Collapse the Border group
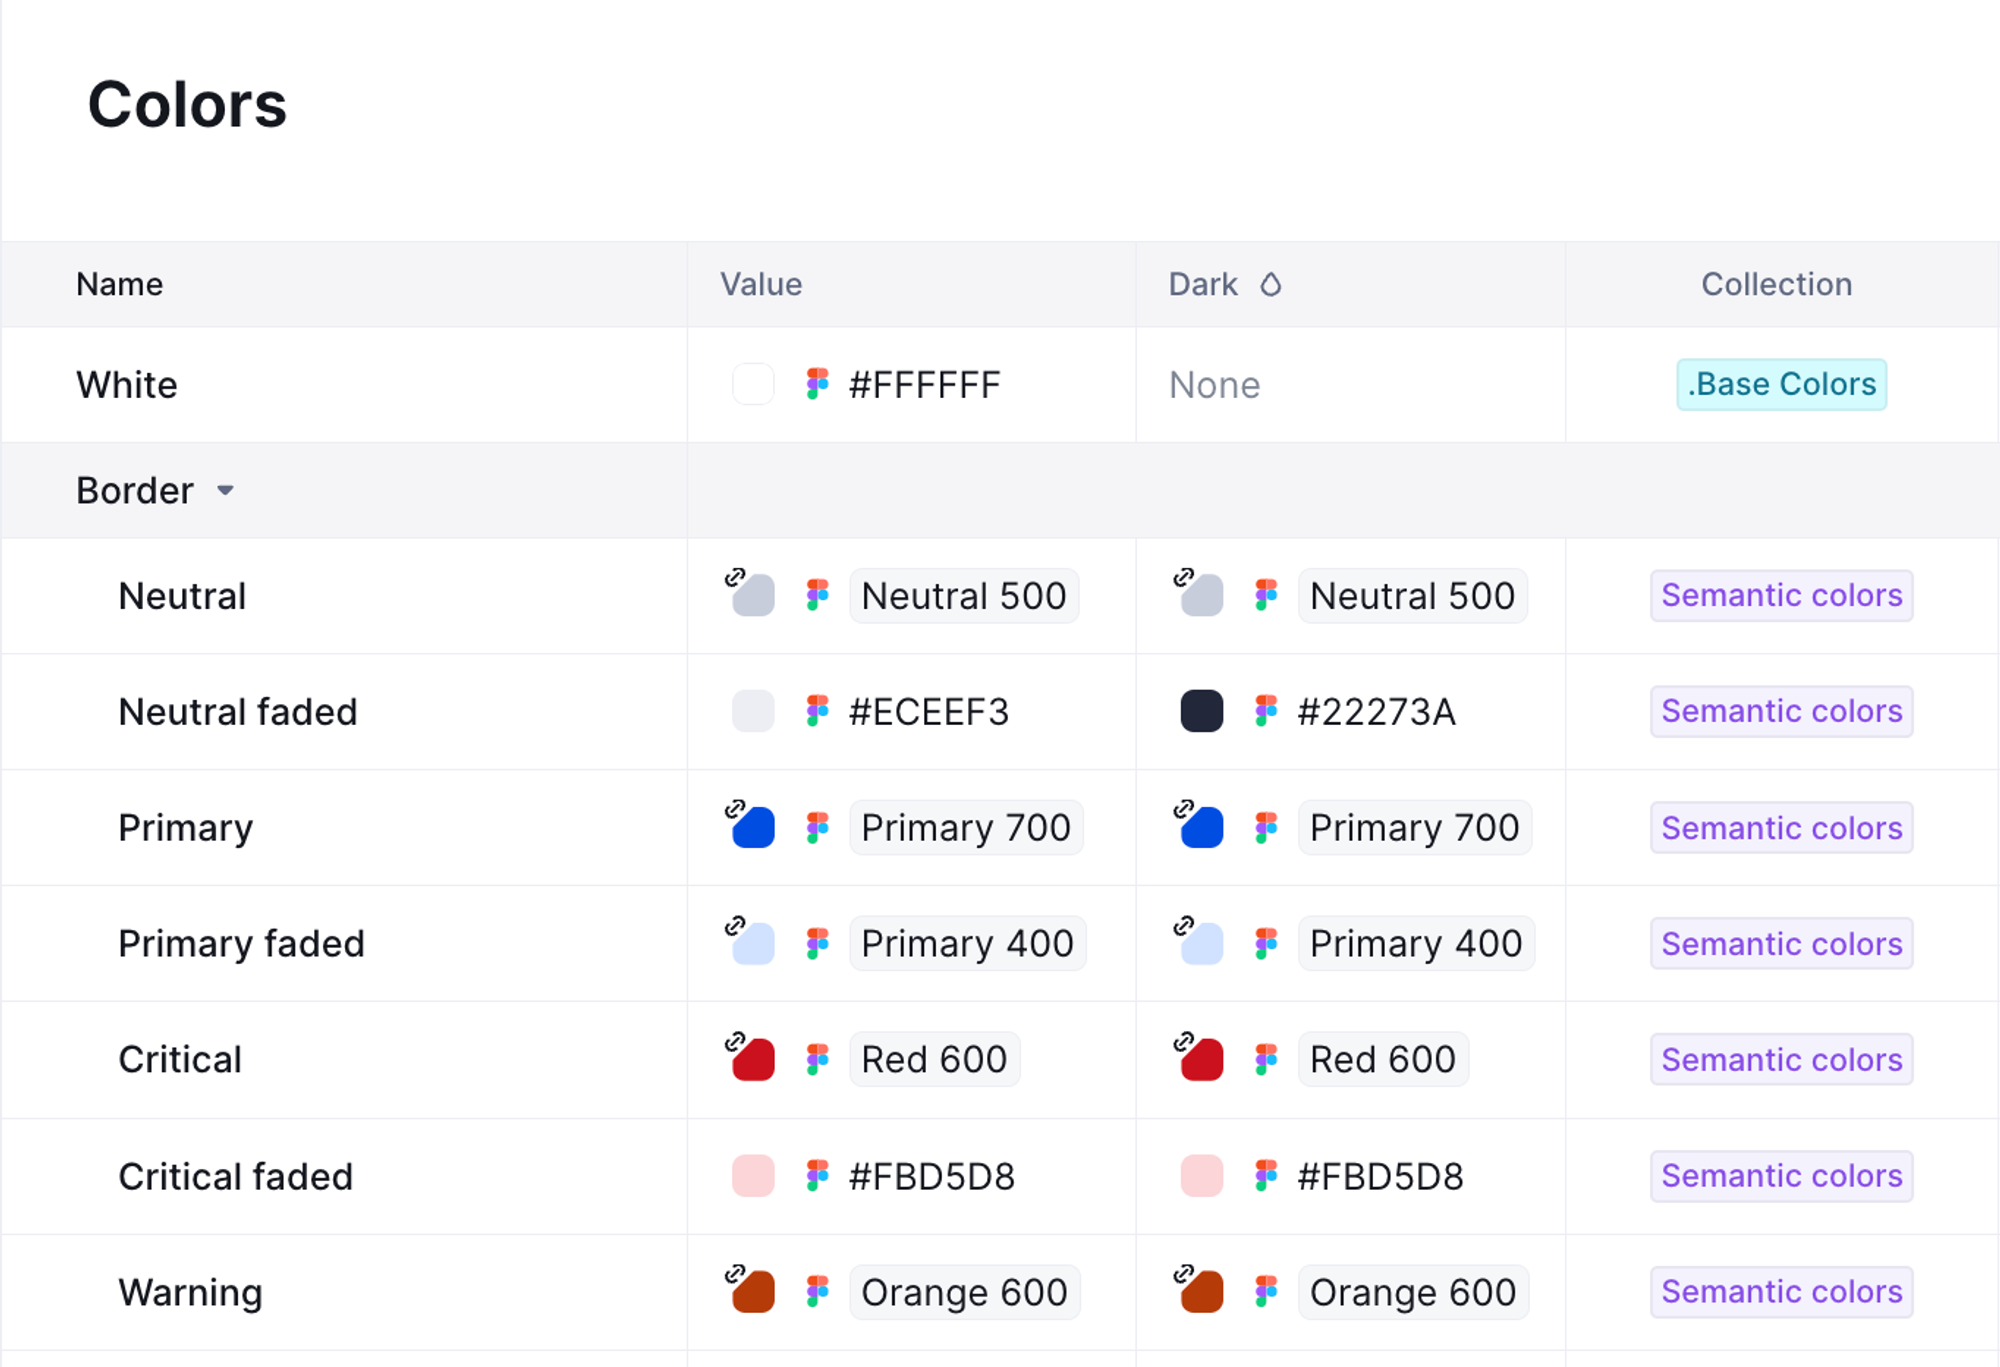Image resolution: width=2000 pixels, height=1367 pixels. click(x=225, y=491)
